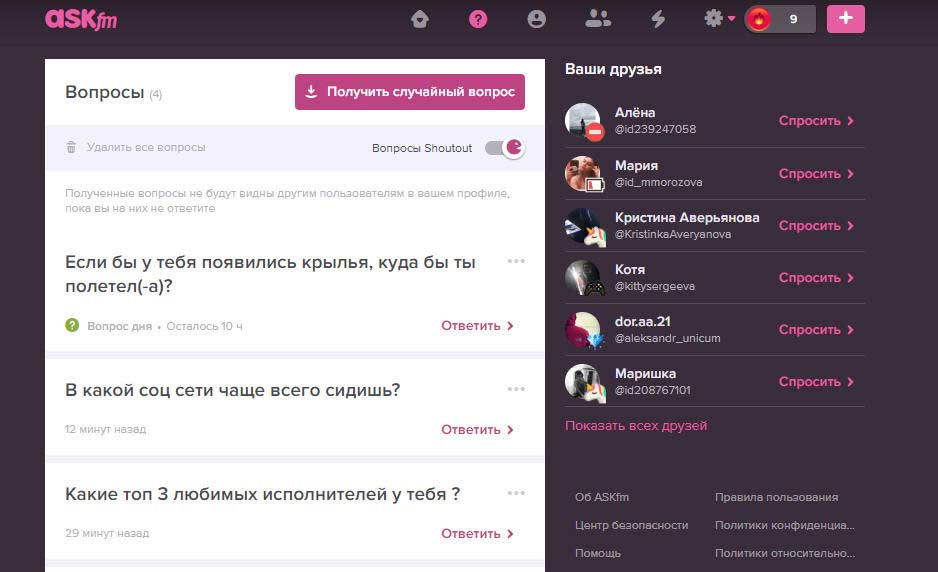938x572 pixels.
Task: Open Алёна's avatar thumbnail
Action: click(583, 121)
